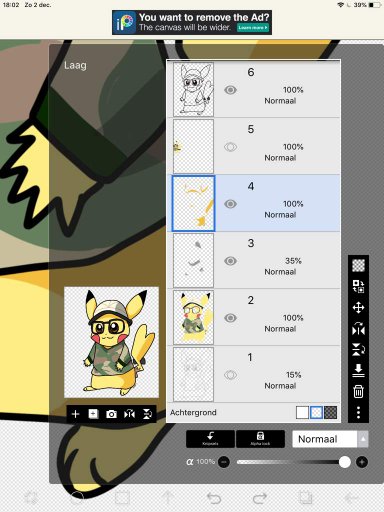Hide layer 6 with eye icon
384x512 pixels.
tap(230, 90)
